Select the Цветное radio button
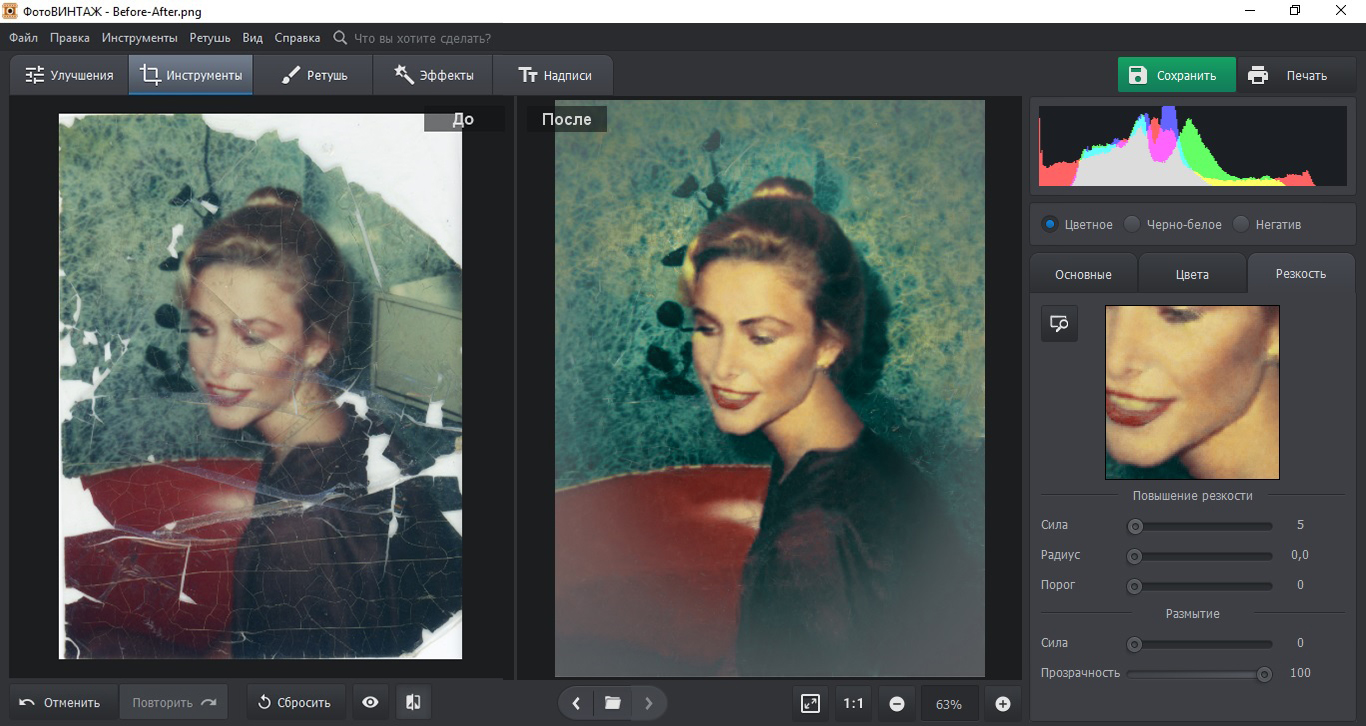1366x726 pixels. [x=1050, y=224]
